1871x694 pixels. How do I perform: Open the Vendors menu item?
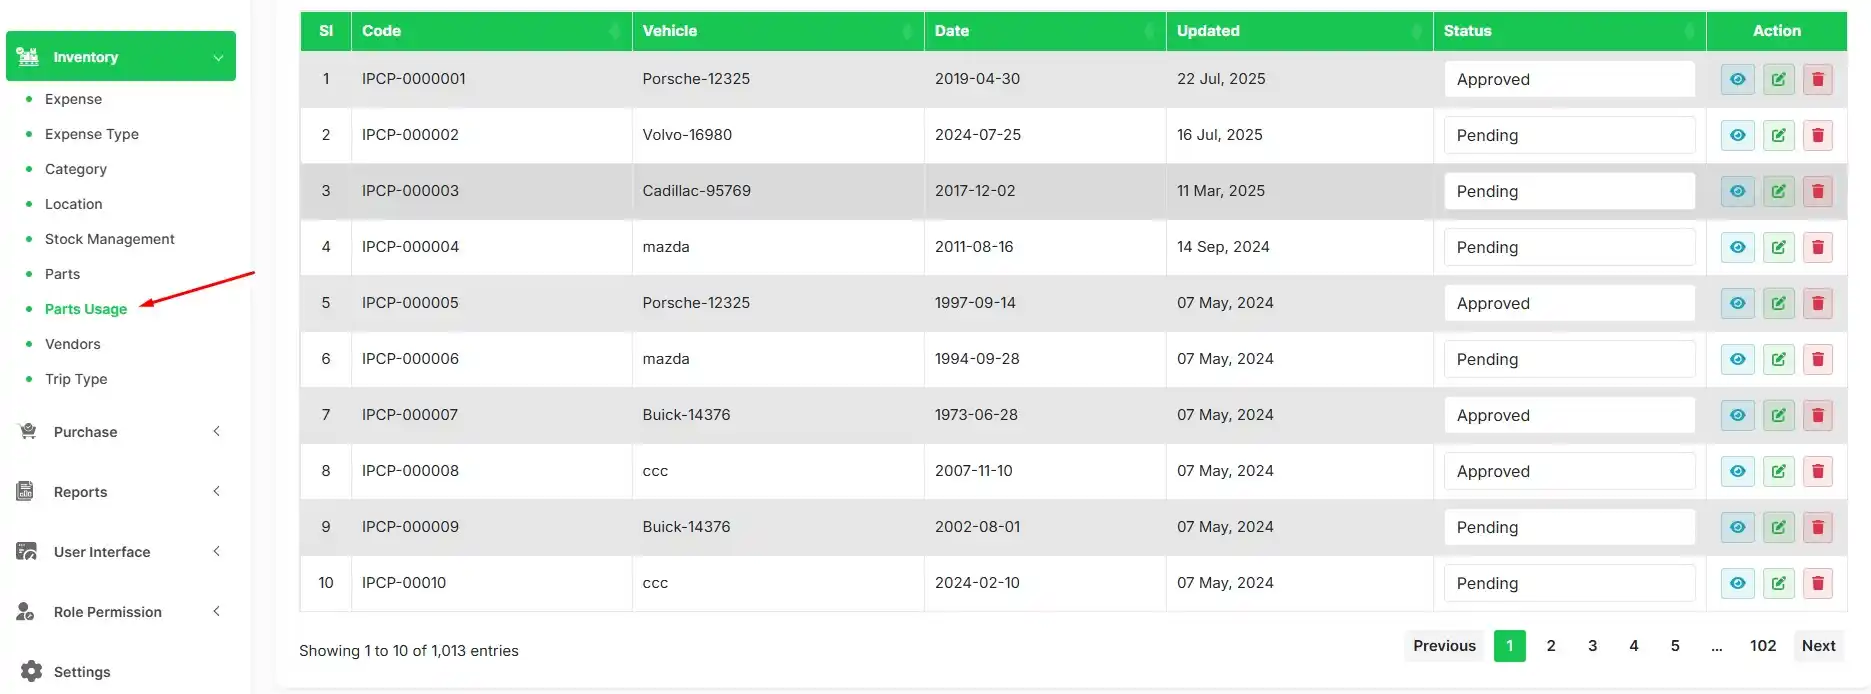pyautogui.click(x=73, y=344)
